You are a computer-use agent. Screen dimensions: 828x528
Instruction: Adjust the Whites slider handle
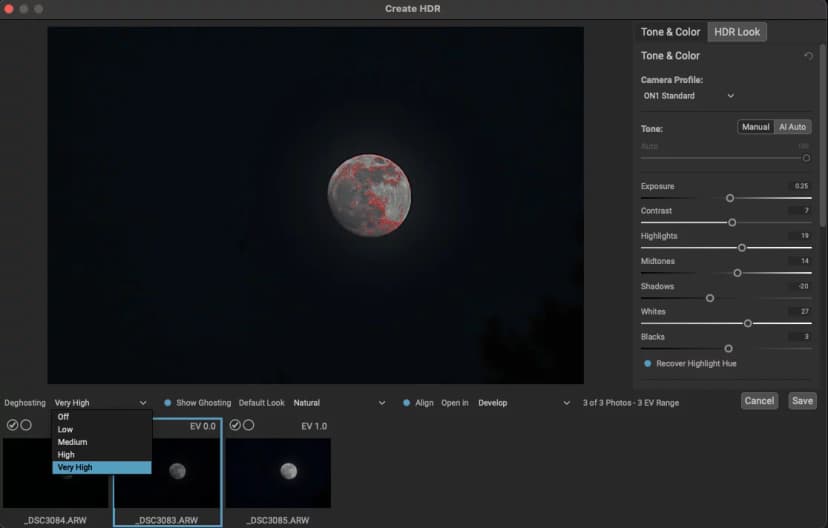(747, 323)
